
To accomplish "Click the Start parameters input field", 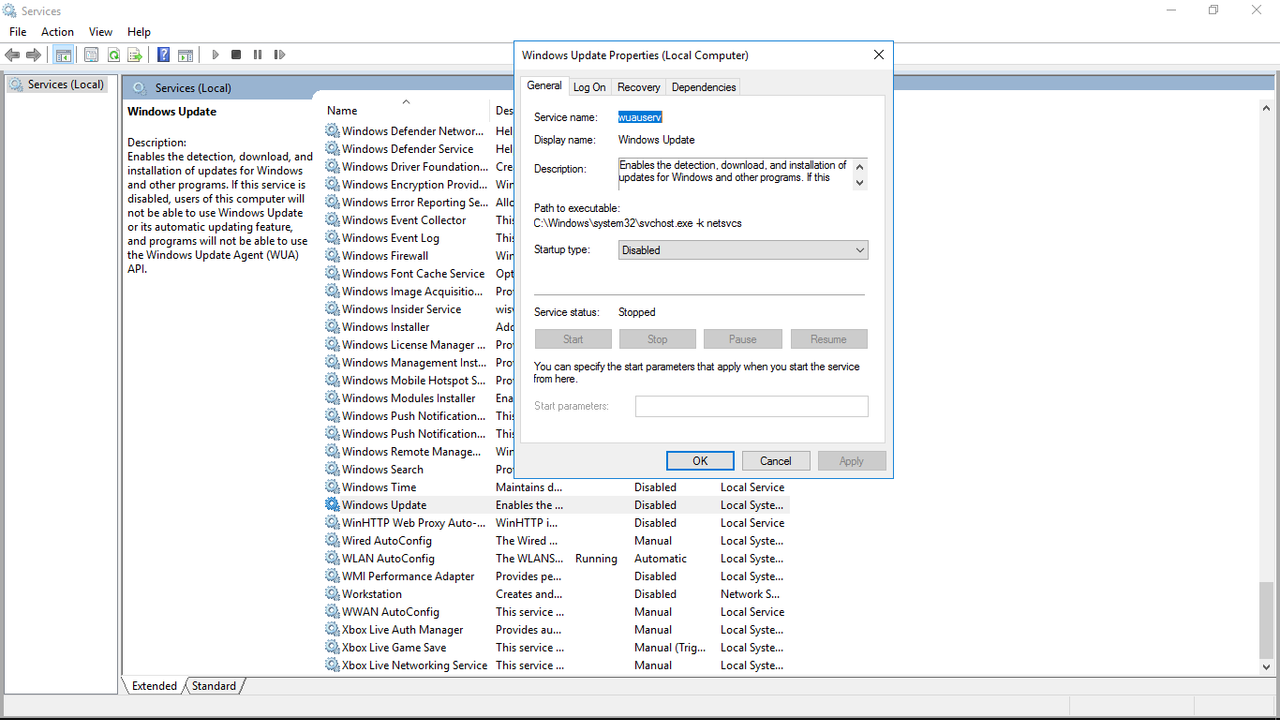I will pyautogui.click(x=752, y=406).
